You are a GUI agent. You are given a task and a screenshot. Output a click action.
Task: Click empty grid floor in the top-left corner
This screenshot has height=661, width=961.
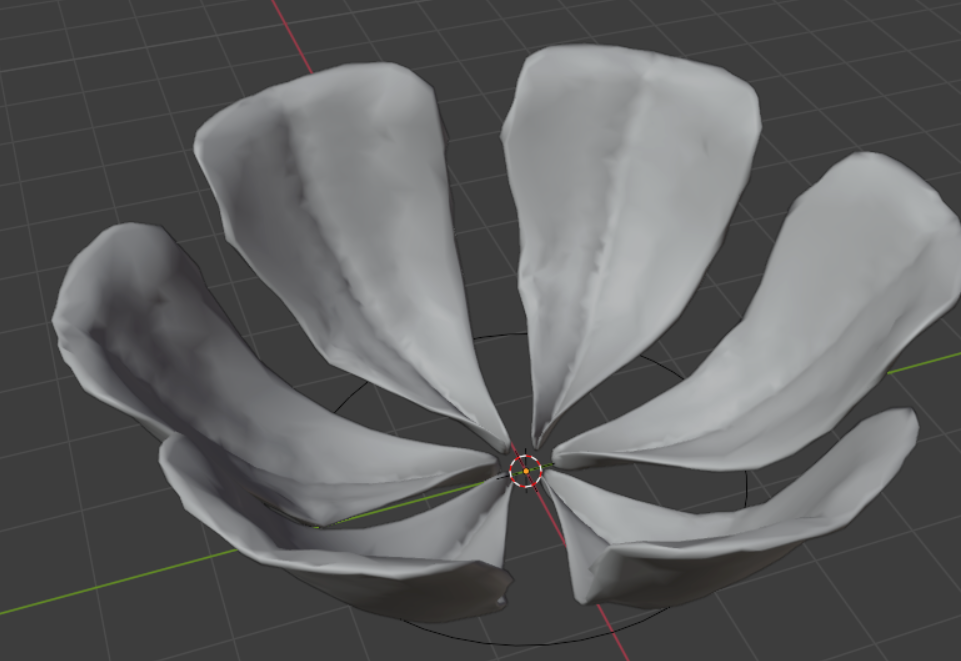[x=92, y=61]
